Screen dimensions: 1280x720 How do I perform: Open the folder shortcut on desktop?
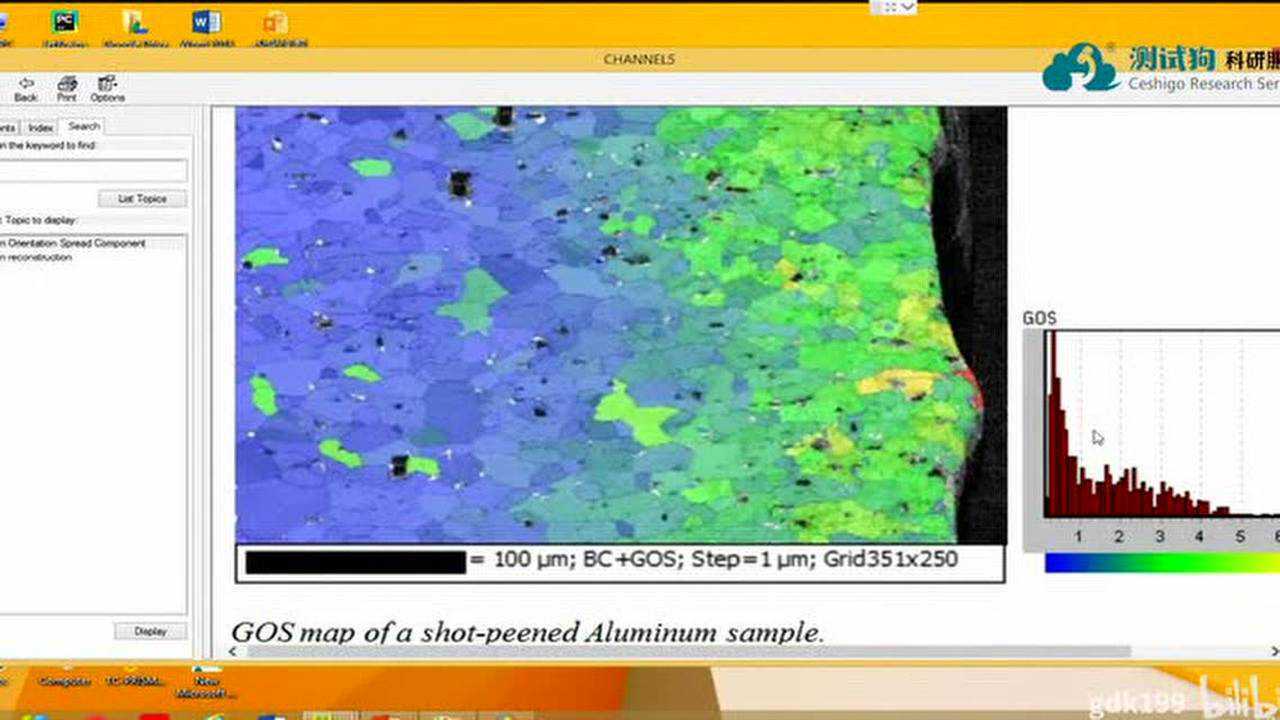(136, 24)
